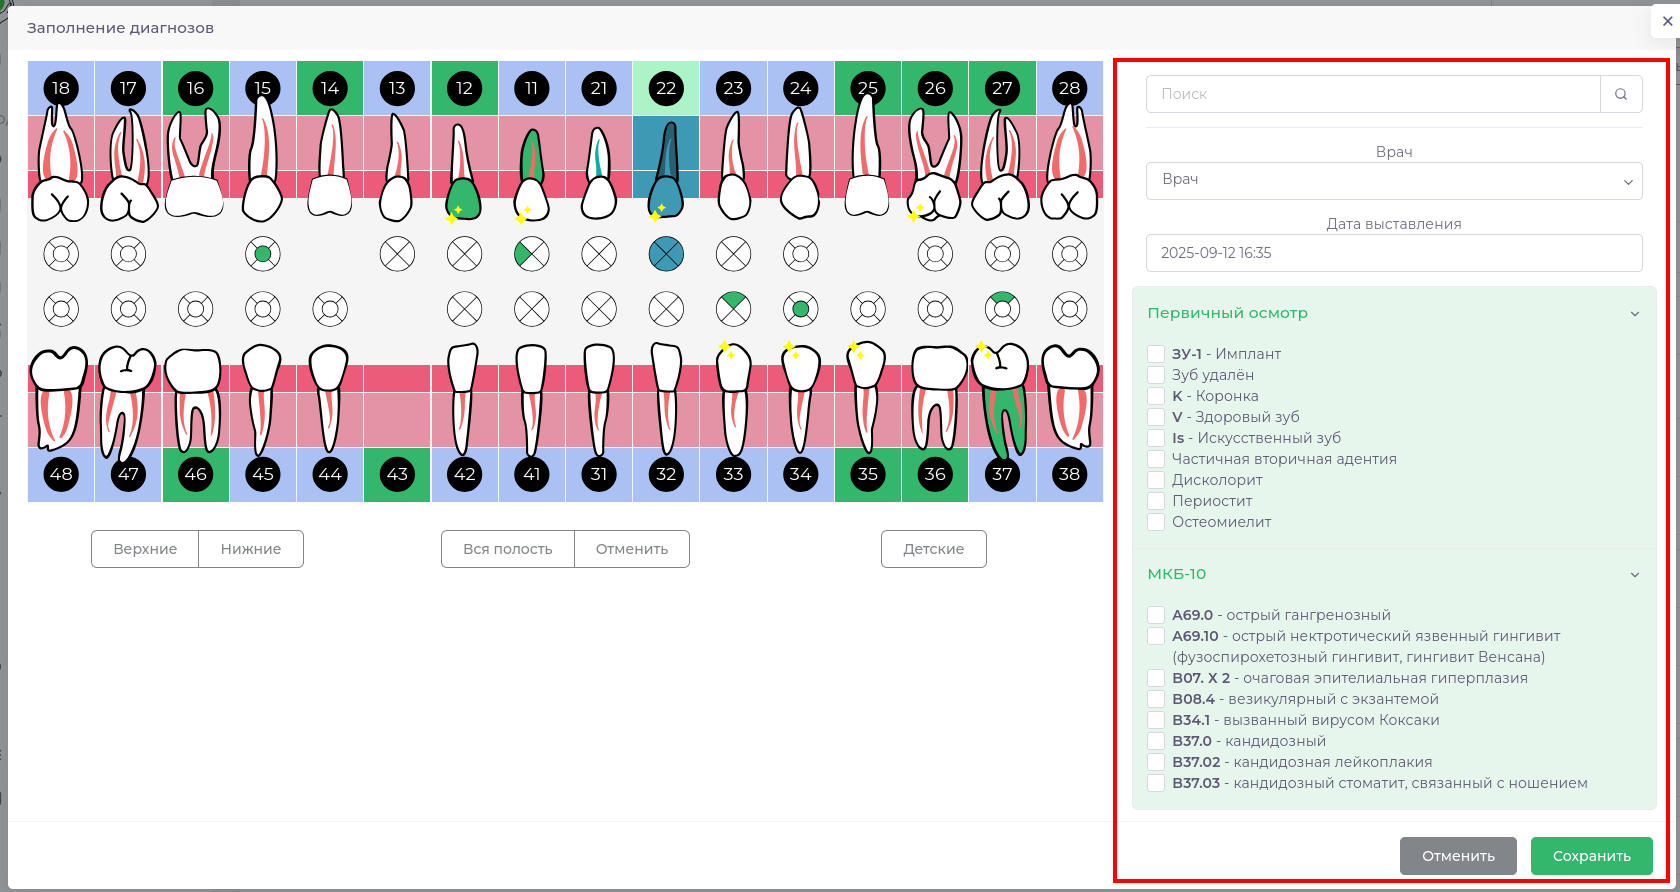Screen dimensions: 1680x892
Task: Check A69.0 острый гангренозный diagnosis
Action: pyautogui.click(x=1156, y=615)
